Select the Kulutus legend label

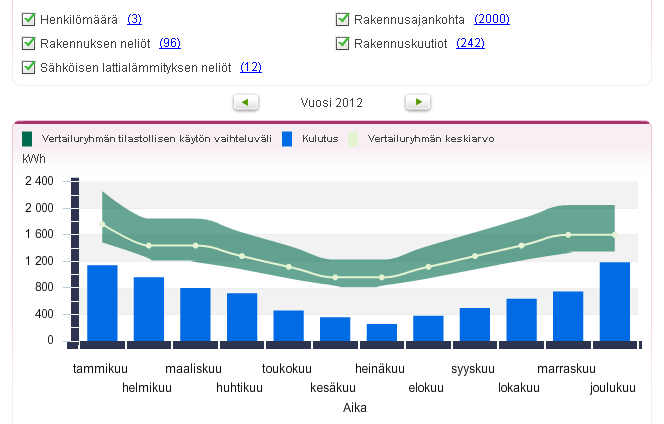320,139
